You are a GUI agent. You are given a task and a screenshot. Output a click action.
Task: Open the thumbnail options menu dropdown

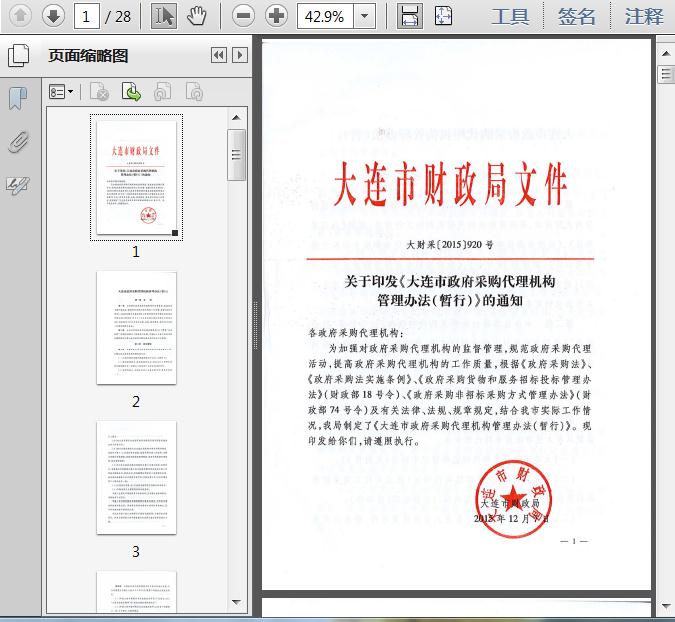tap(61, 92)
